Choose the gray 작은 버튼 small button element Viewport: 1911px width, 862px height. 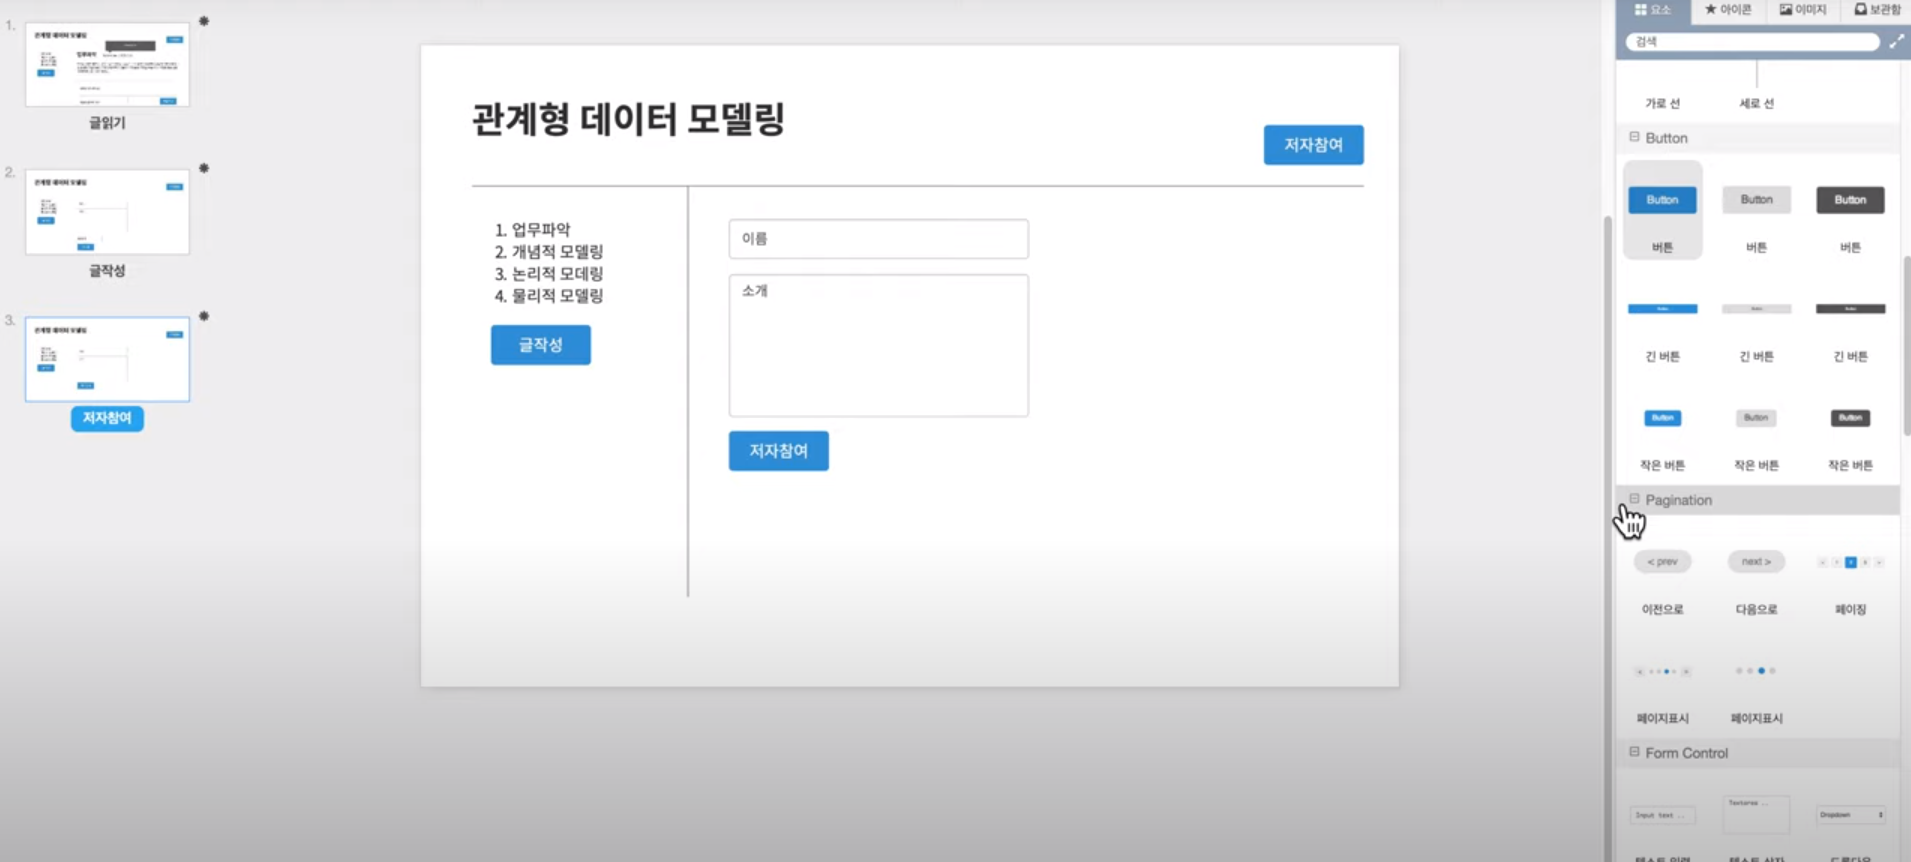point(1756,418)
